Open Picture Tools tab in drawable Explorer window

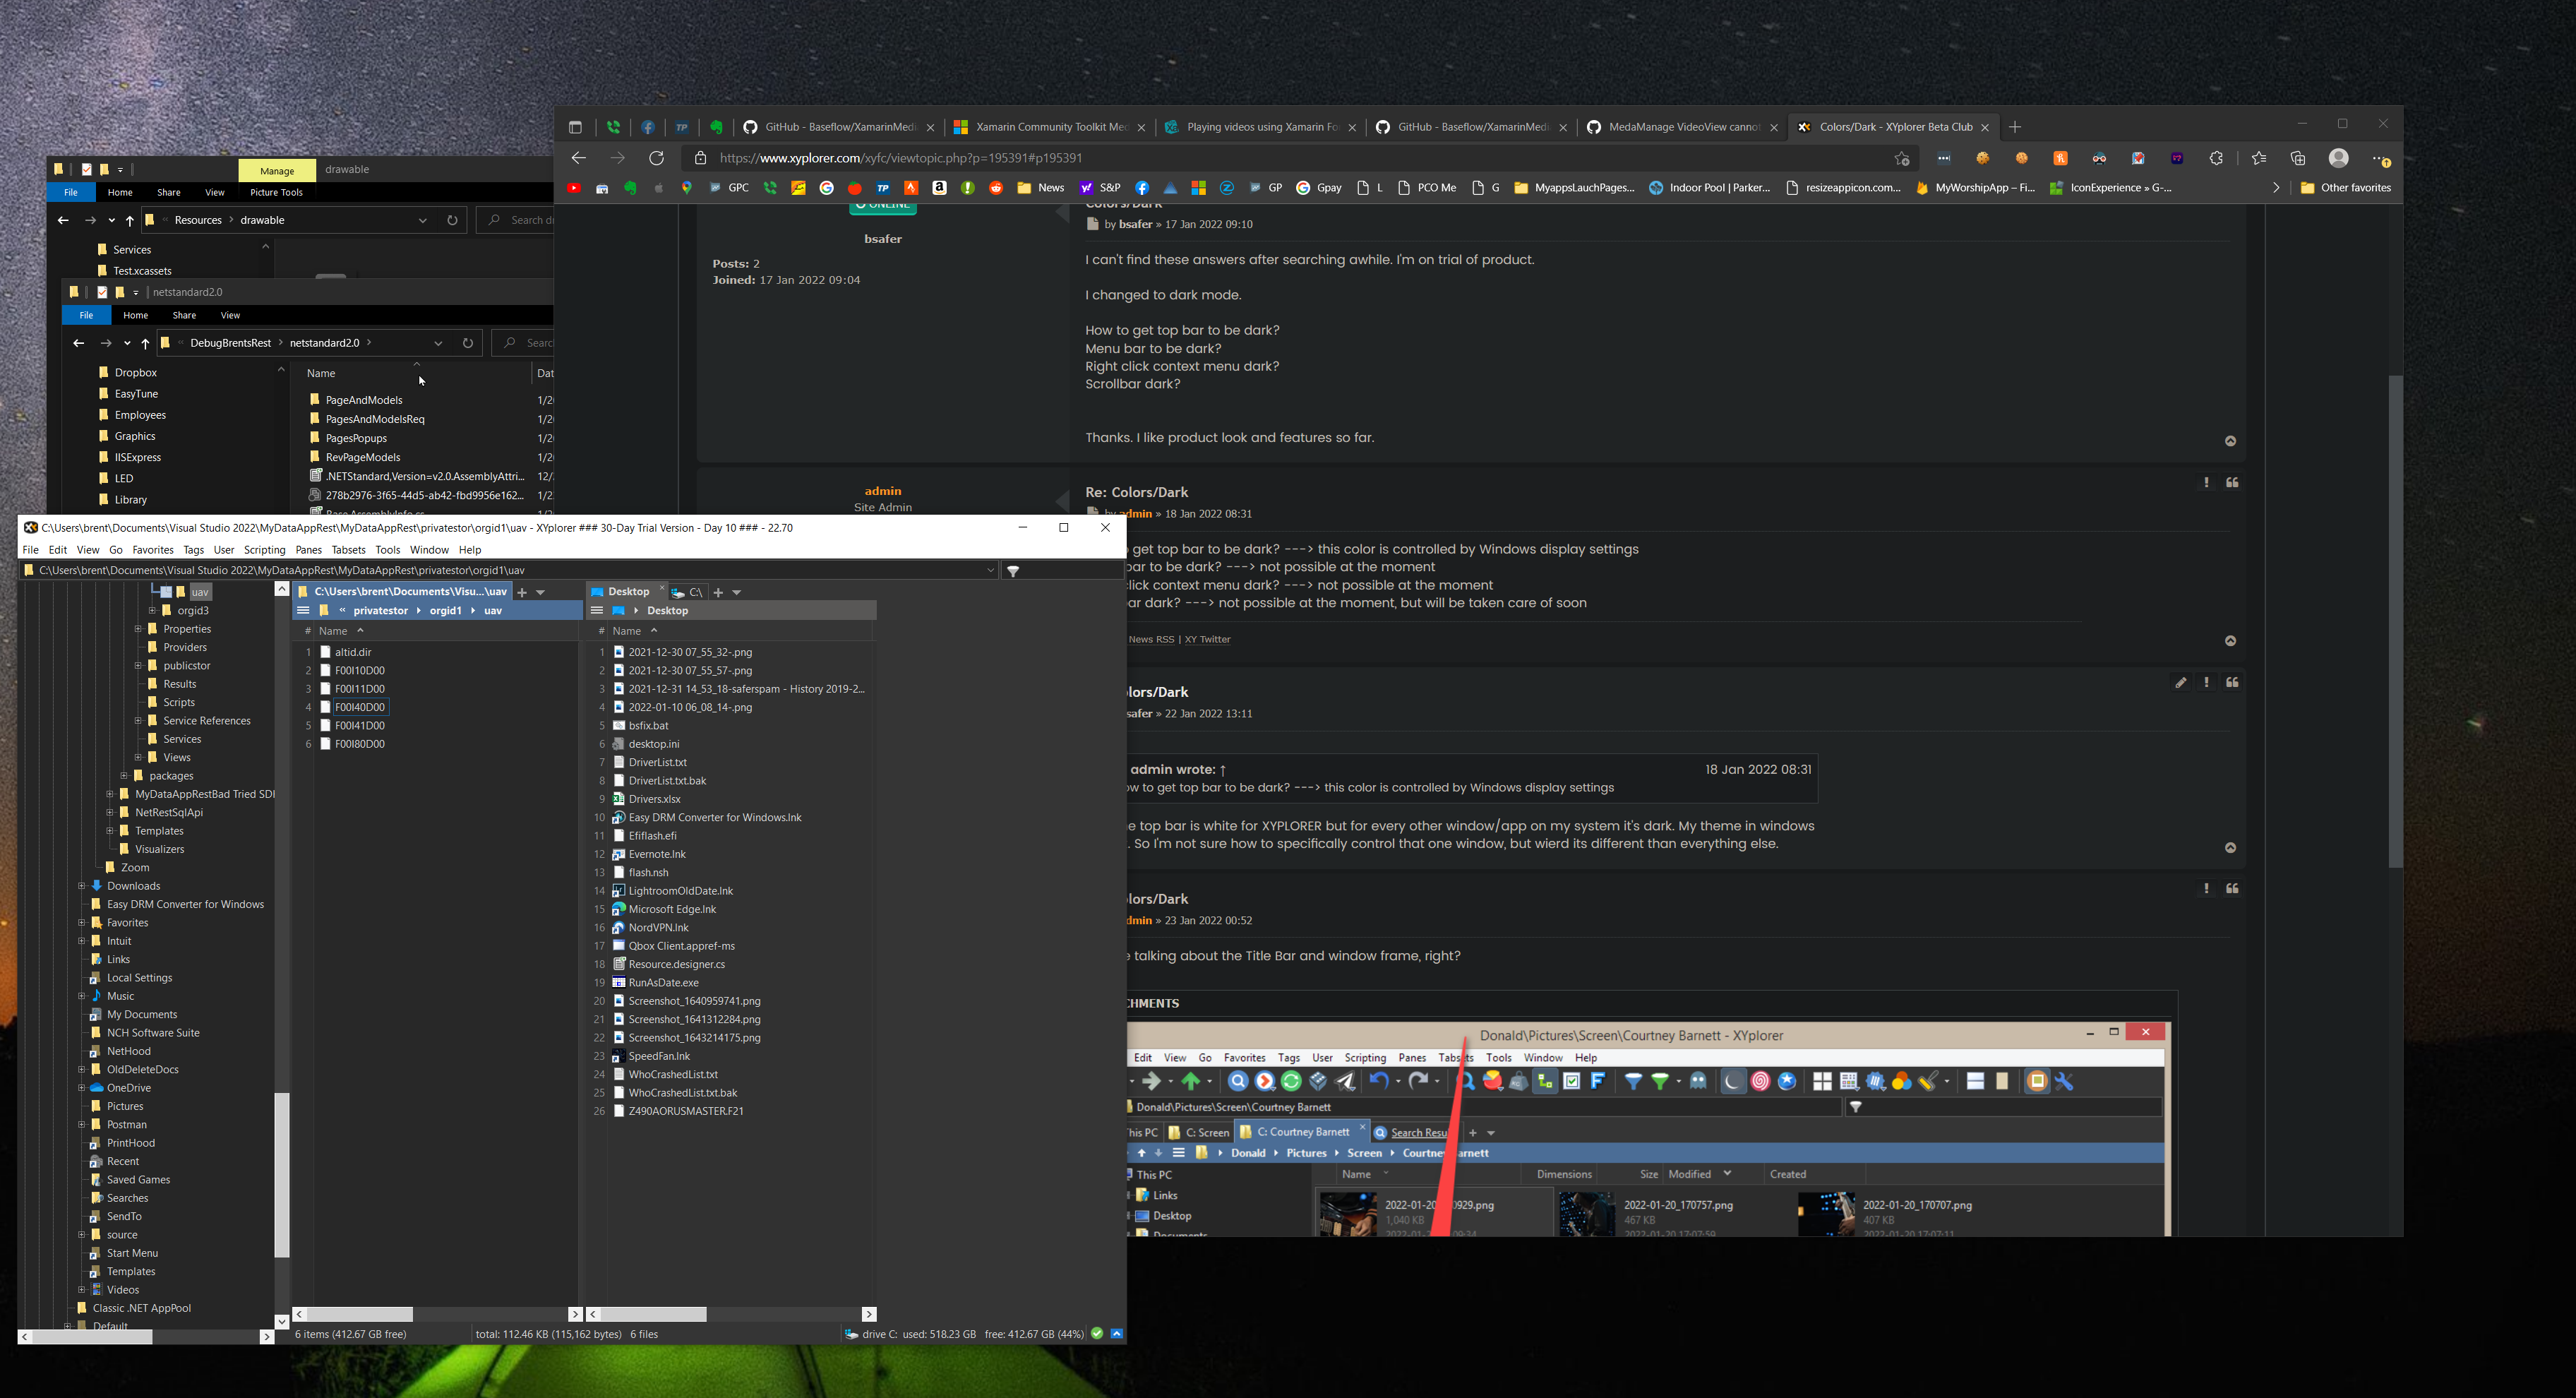(276, 192)
